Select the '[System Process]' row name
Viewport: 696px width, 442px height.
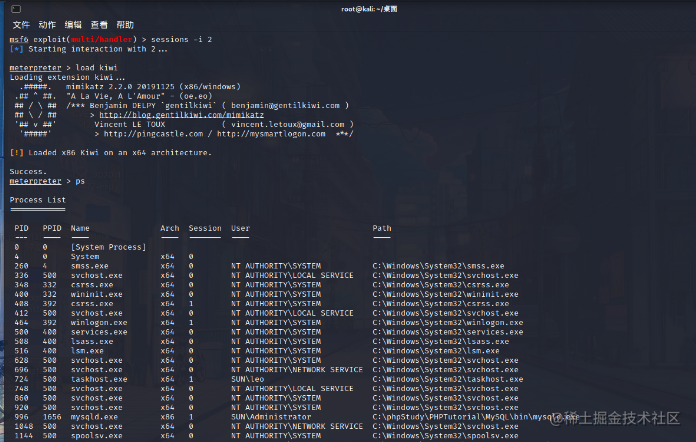108,247
